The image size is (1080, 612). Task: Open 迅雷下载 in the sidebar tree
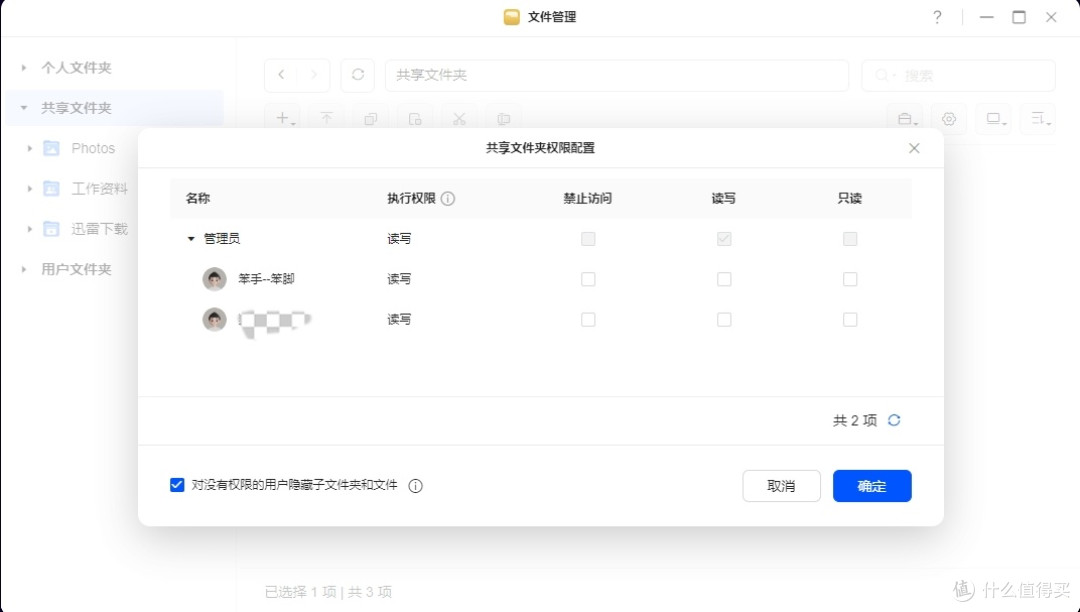click(x=100, y=229)
